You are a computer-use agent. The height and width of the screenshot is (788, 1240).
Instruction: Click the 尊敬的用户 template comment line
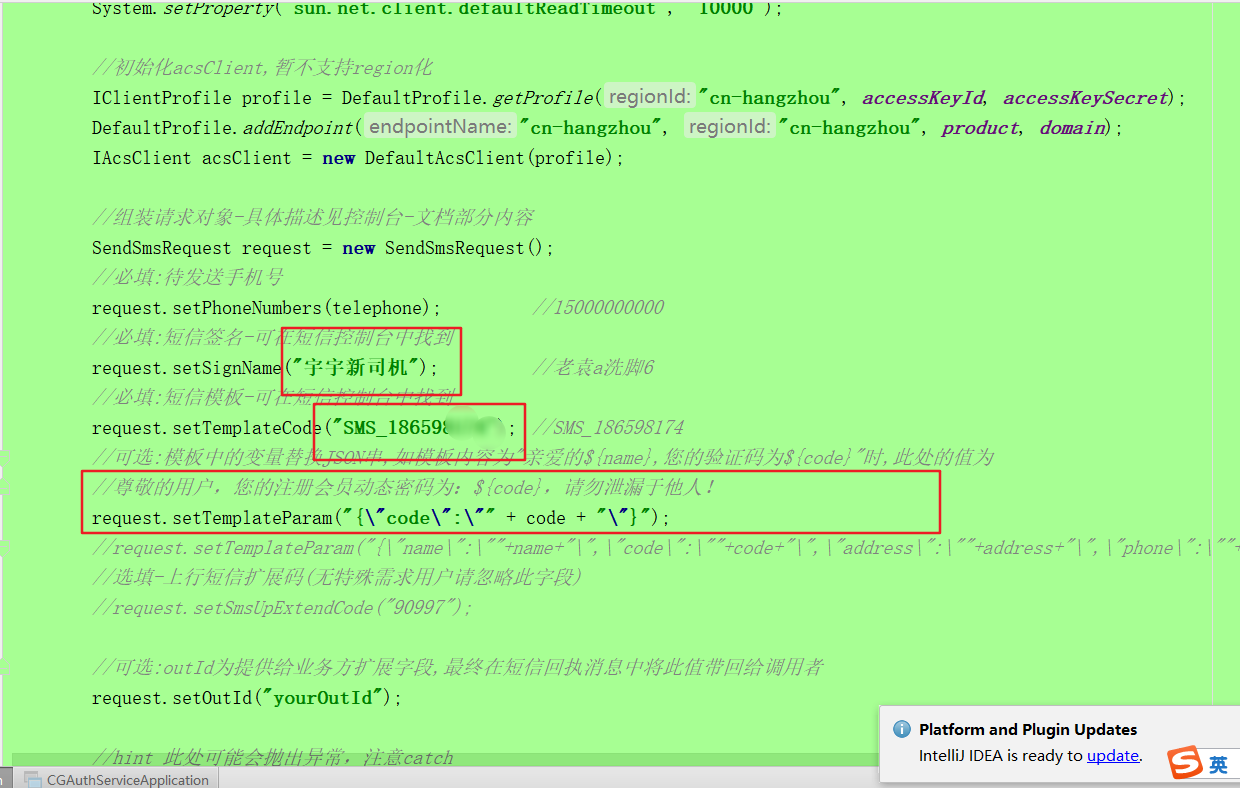[x=404, y=488]
